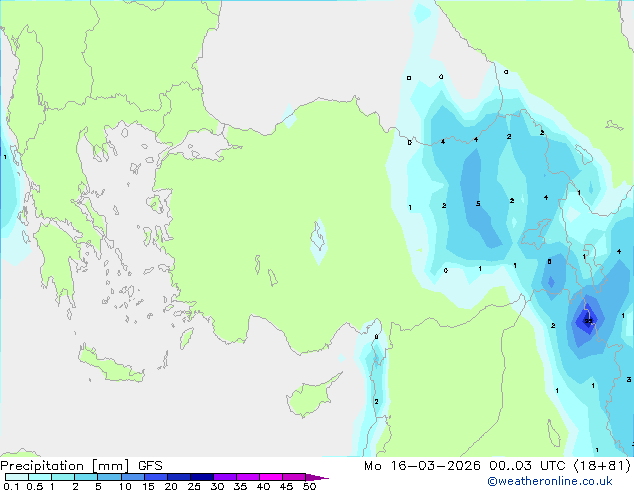Click the '50' legend scale label

coord(309,486)
